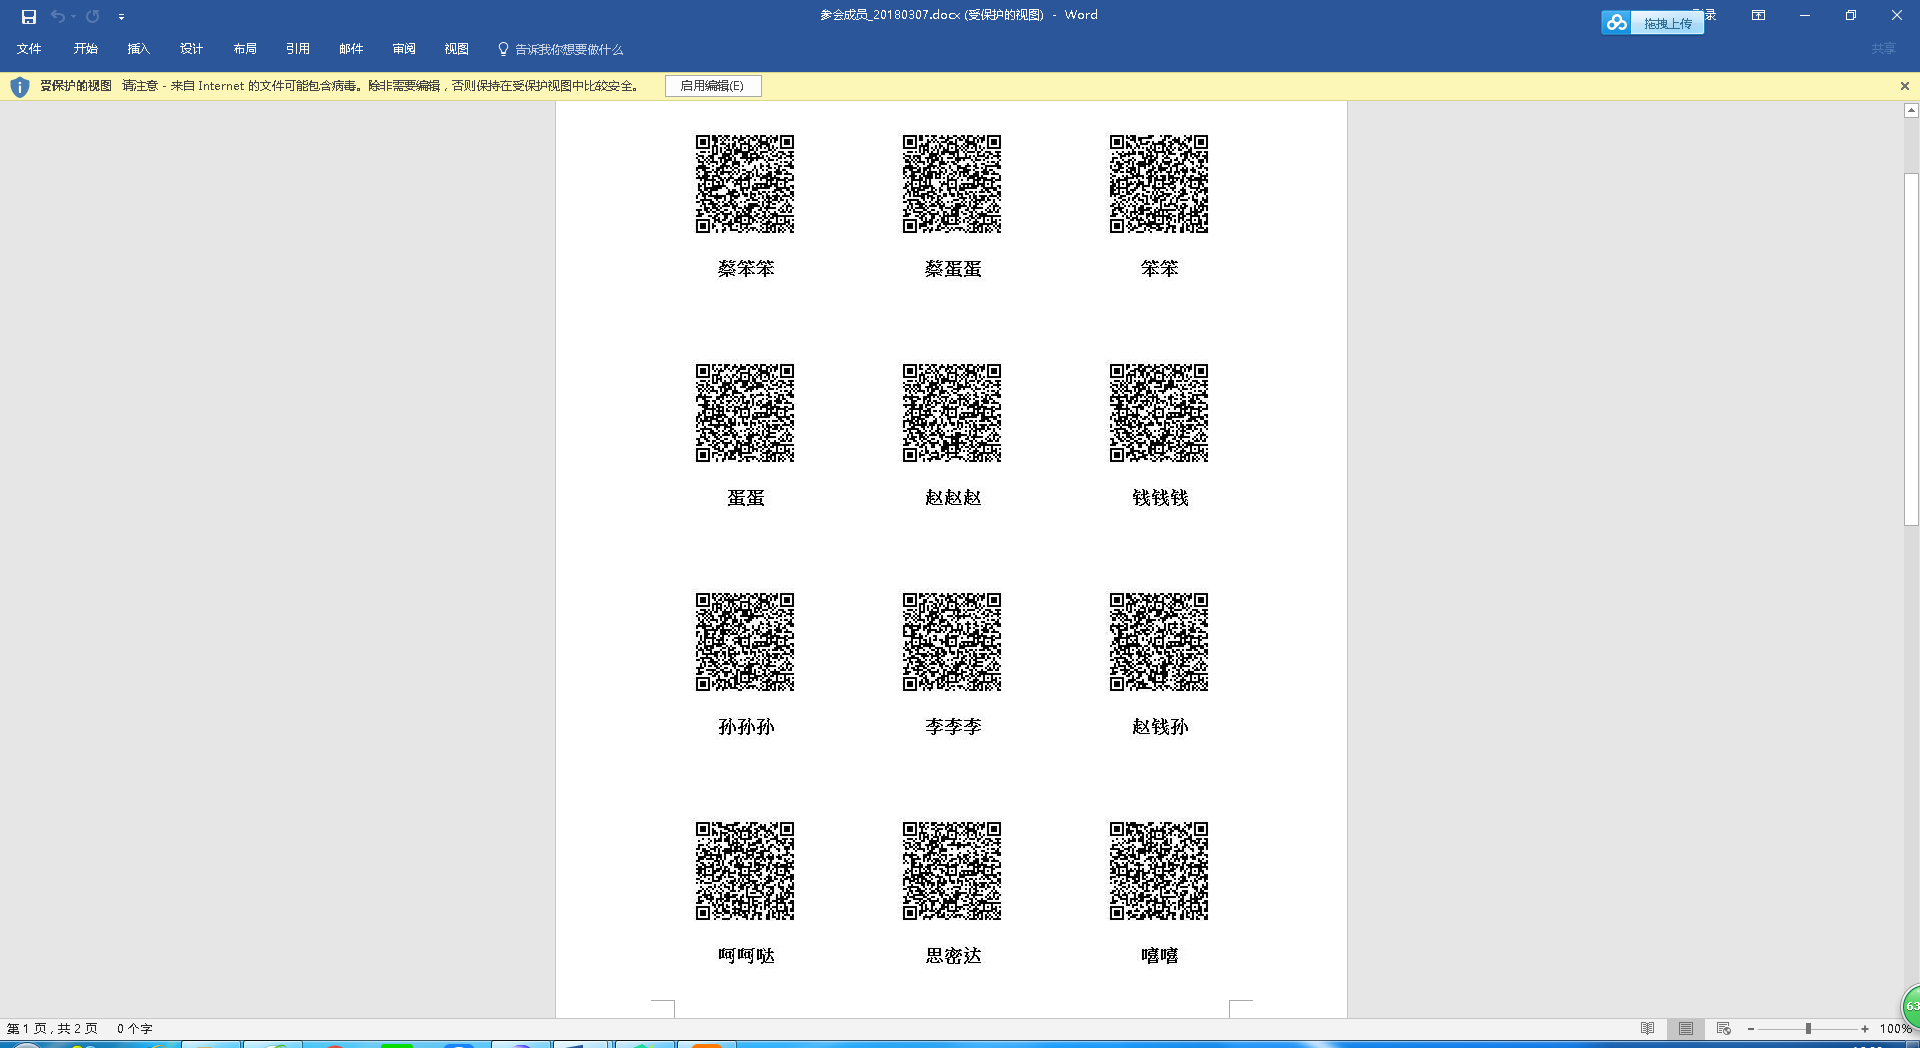Click the page count 第1页,共2页 in status bar

52,1028
